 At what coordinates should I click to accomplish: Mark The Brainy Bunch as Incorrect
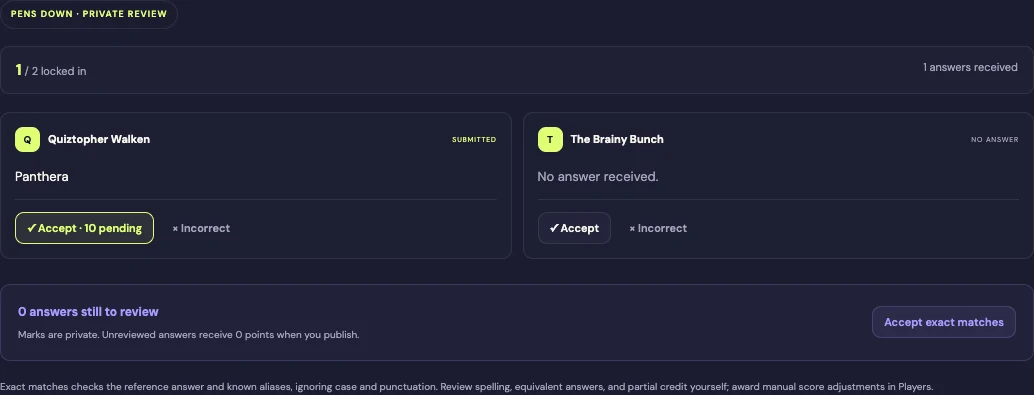pos(658,228)
